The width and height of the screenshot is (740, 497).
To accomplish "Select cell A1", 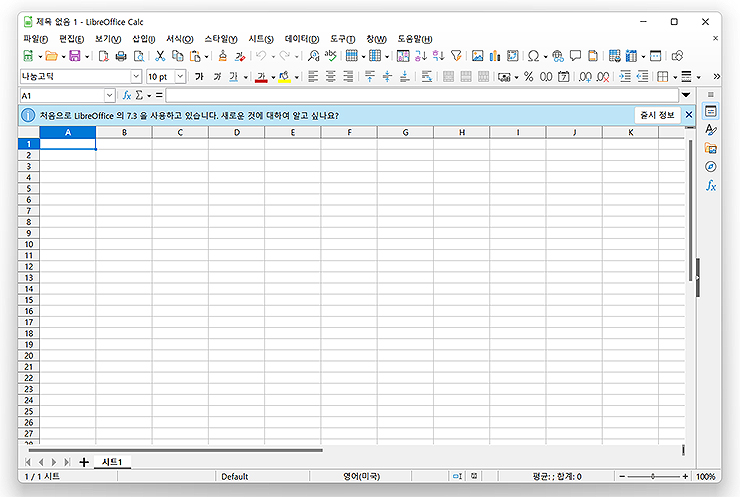I will click(x=67, y=143).
